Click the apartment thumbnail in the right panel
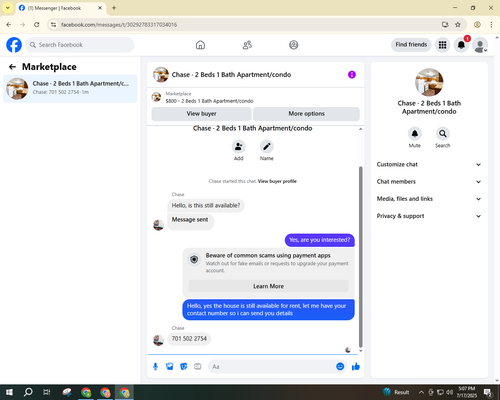The width and height of the screenshot is (500, 400). click(429, 82)
